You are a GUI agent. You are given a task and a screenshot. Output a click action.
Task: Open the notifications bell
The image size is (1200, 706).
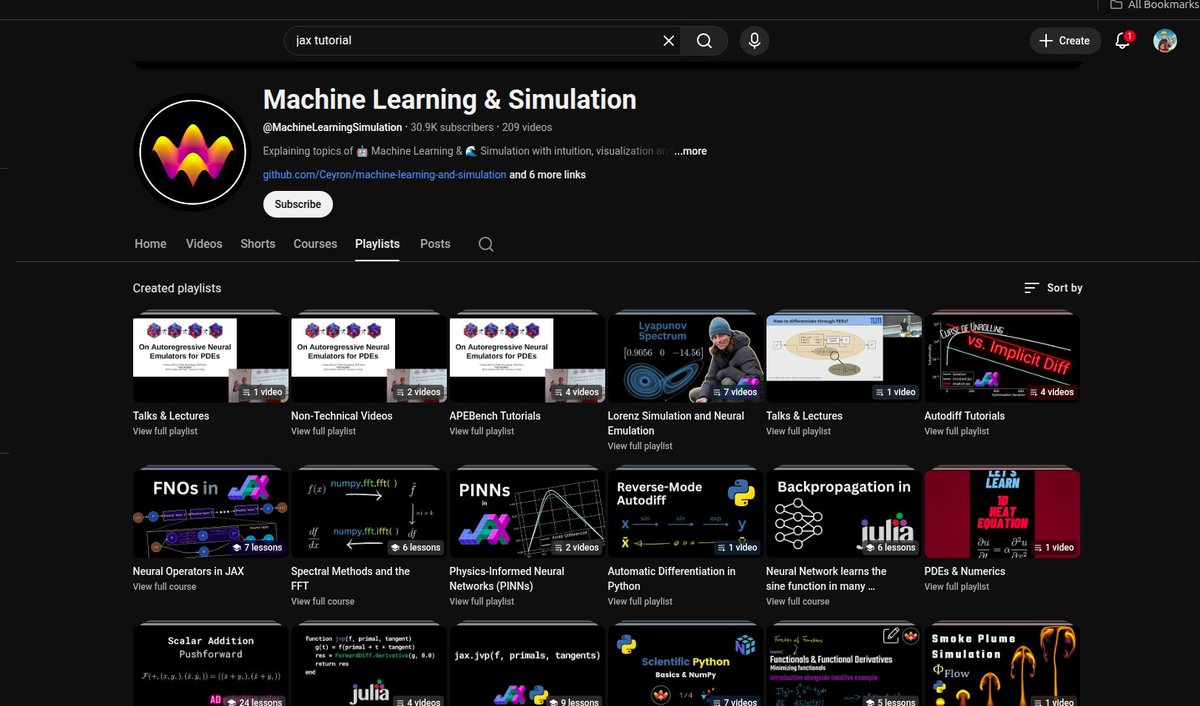point(1123,41)
